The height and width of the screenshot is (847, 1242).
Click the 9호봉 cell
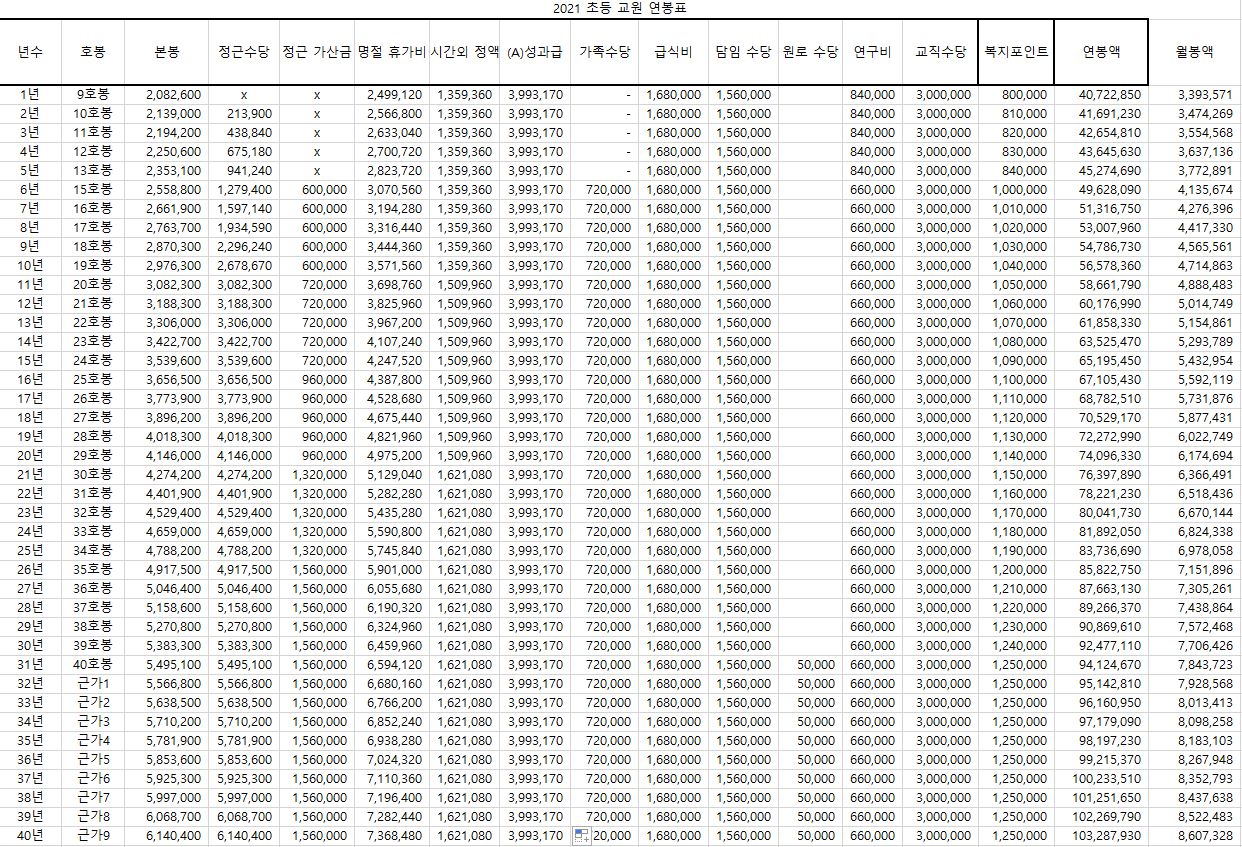click(92, 94)
